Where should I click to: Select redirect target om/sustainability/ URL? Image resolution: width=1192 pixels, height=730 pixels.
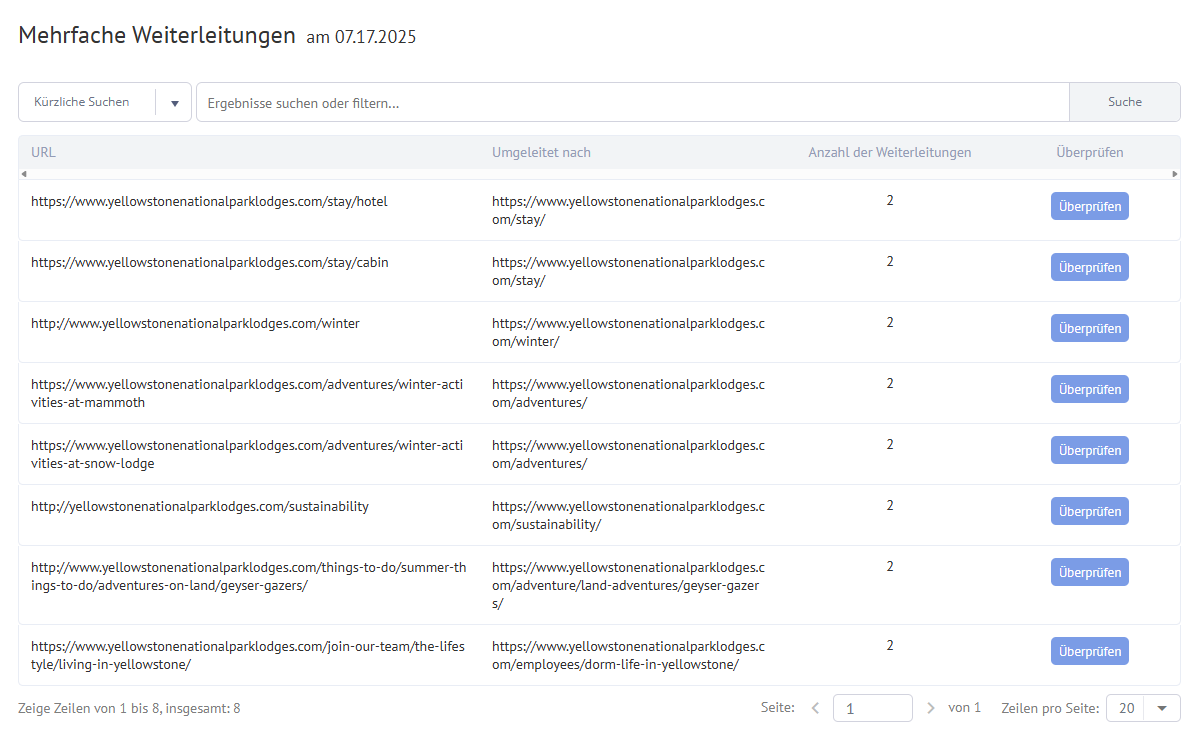pos(628,516)
